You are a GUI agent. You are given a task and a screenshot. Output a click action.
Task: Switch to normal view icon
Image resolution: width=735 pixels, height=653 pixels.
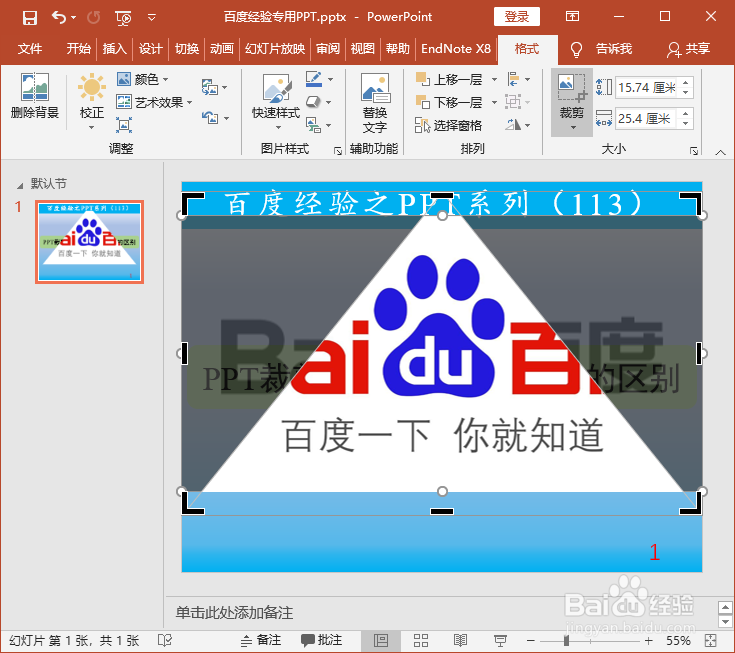pyautogui.click(x=381, y=640)
